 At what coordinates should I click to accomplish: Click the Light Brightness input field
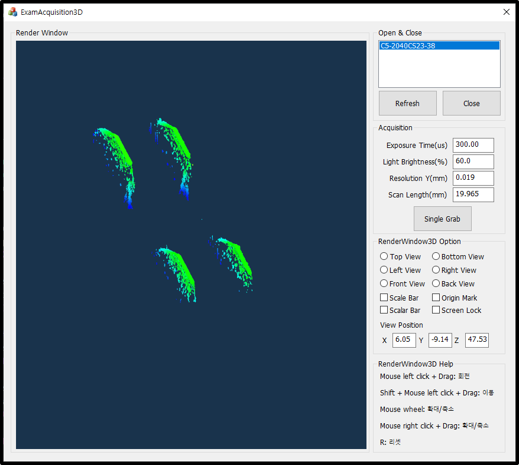473,162
